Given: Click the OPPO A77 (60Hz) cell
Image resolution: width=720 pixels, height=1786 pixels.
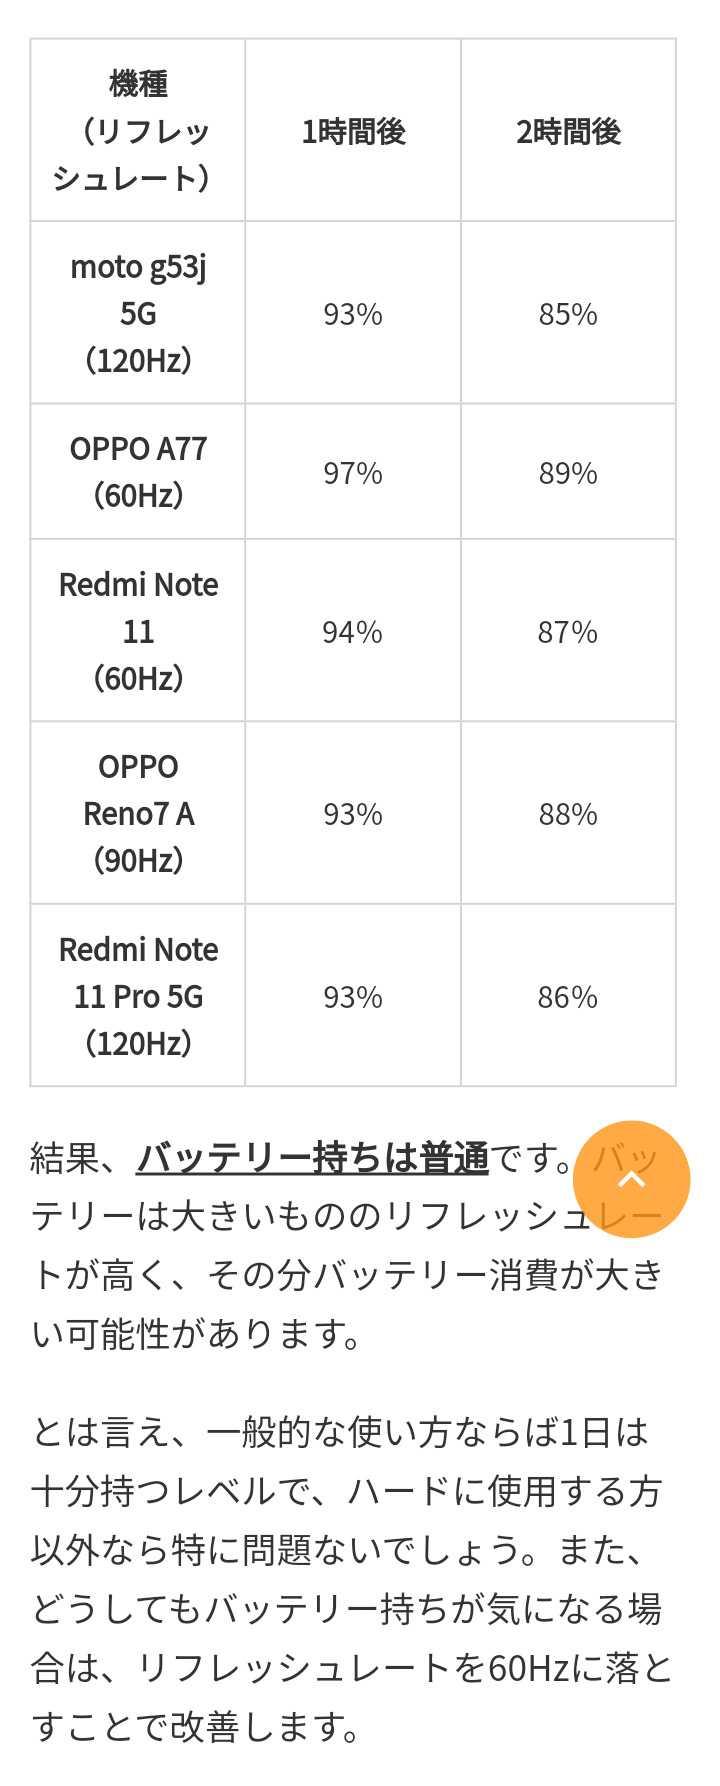Looking at the screenshot, I should pos(138,472).
